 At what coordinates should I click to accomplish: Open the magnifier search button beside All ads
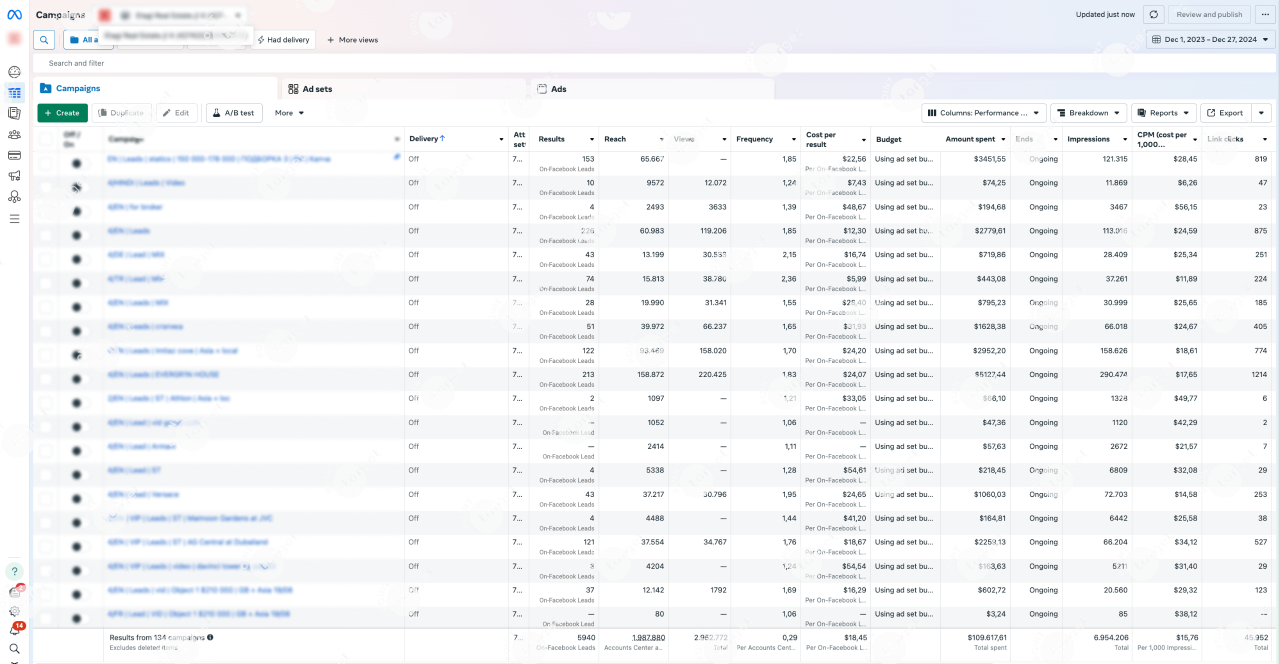point(44,40)
